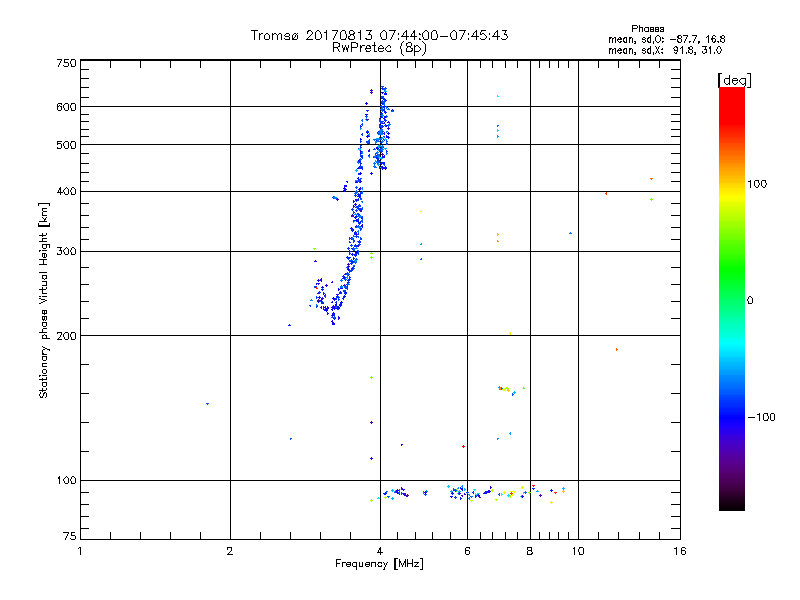Click the '75' y-axis tick label

70,536
